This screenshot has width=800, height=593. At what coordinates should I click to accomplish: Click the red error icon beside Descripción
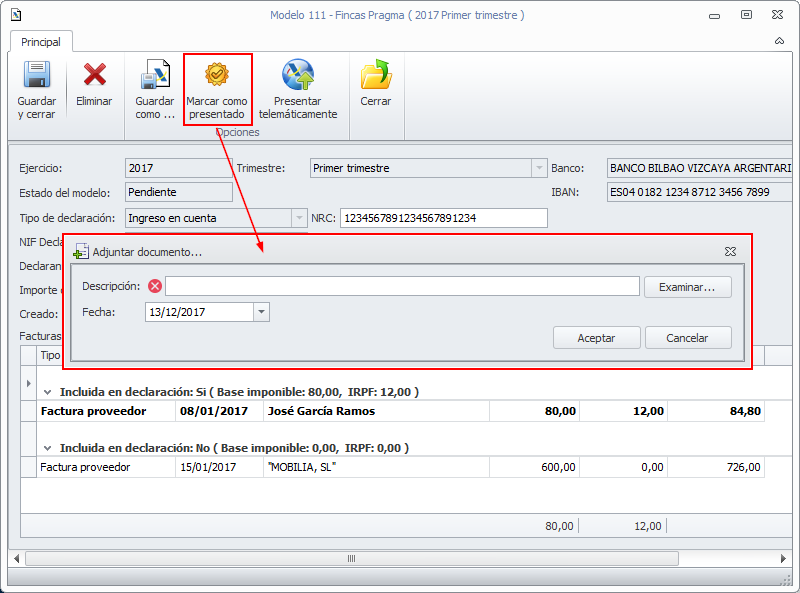[x=155, y=286]
